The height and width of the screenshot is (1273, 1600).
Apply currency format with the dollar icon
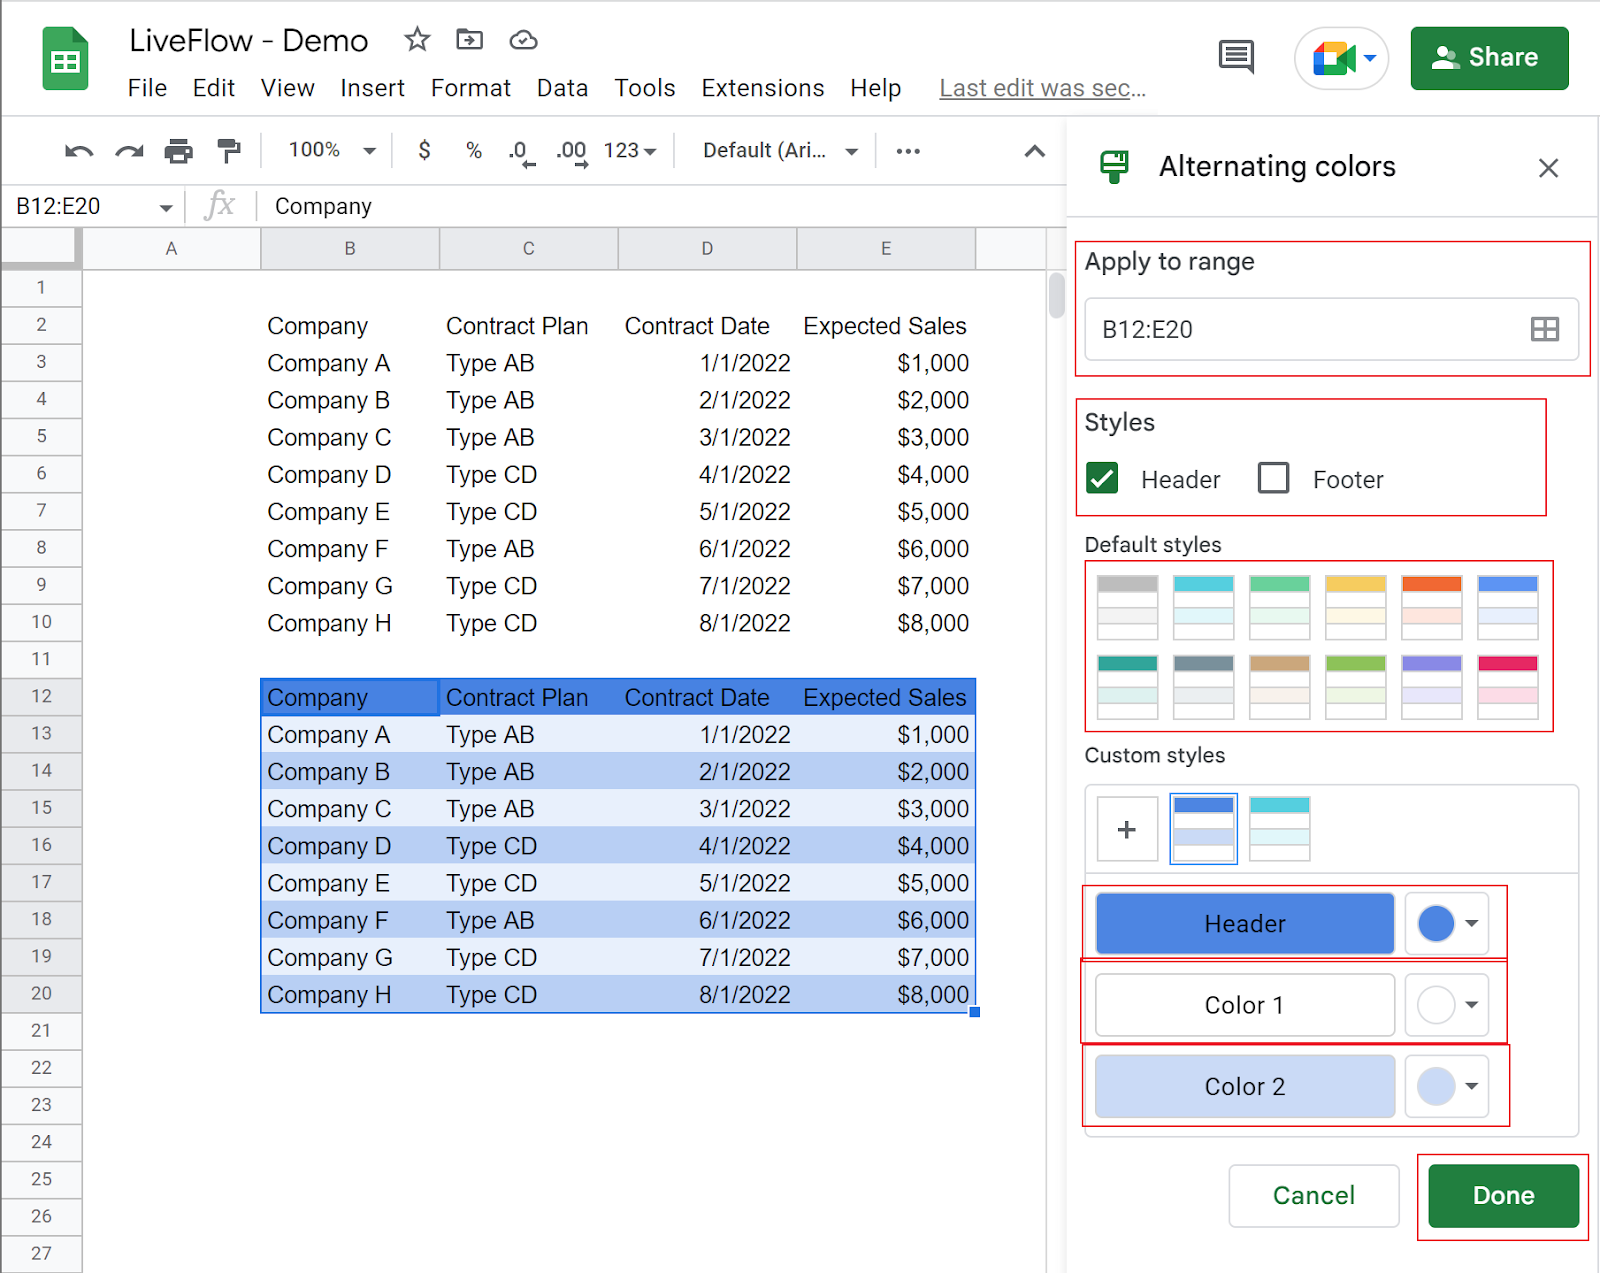(424, 150)
